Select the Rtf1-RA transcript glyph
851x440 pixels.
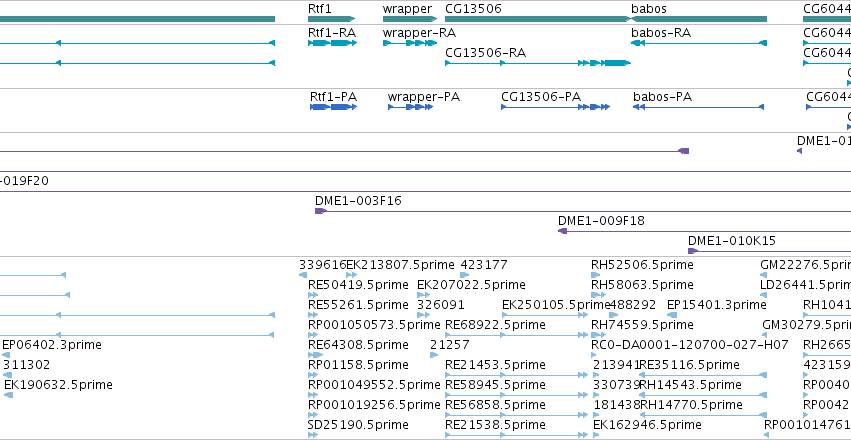332,43
